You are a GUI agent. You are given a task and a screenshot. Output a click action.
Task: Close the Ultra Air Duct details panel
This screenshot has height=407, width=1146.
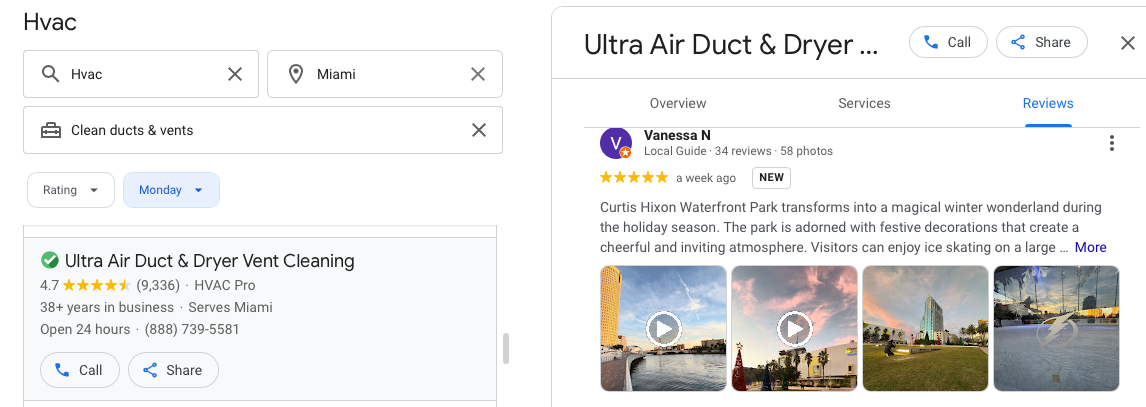click(1127, 43)
